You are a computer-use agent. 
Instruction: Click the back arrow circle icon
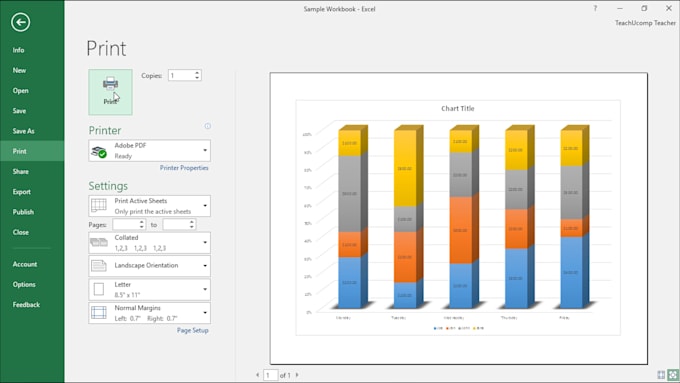tap(20, 22)
